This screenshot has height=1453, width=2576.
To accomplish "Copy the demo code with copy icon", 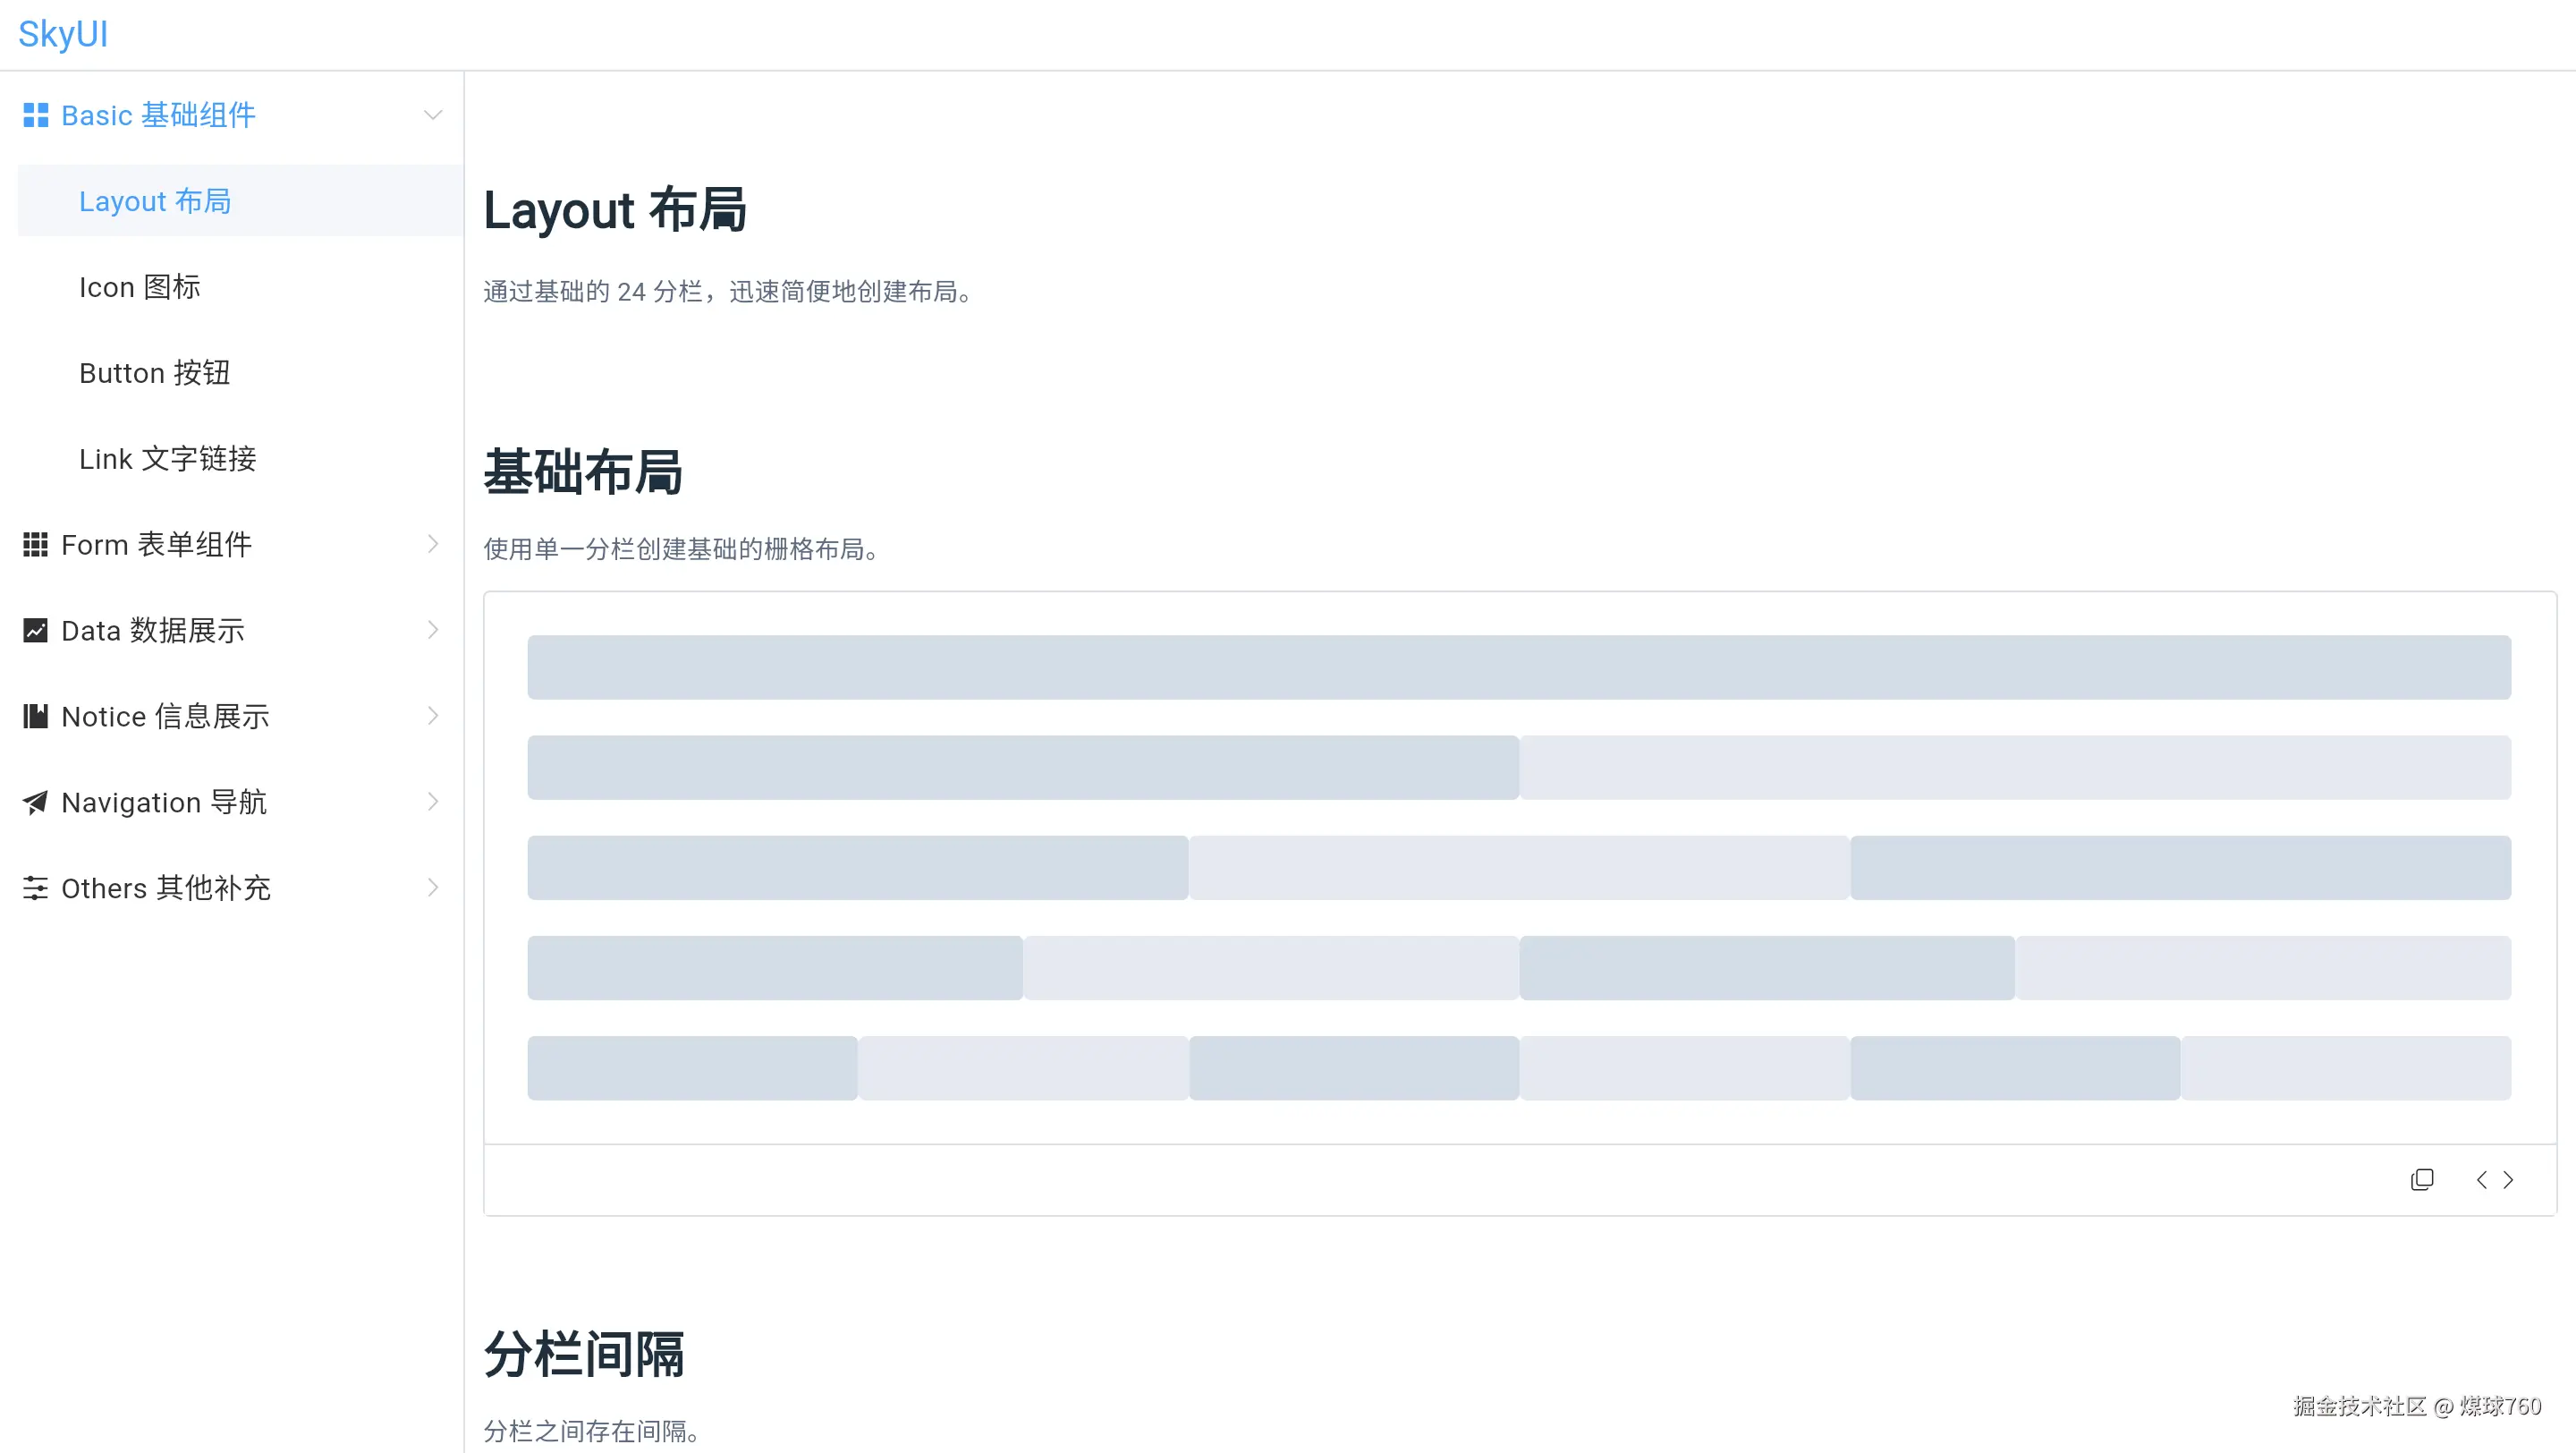I will pyautogui.click(x=2421, y=1180).
